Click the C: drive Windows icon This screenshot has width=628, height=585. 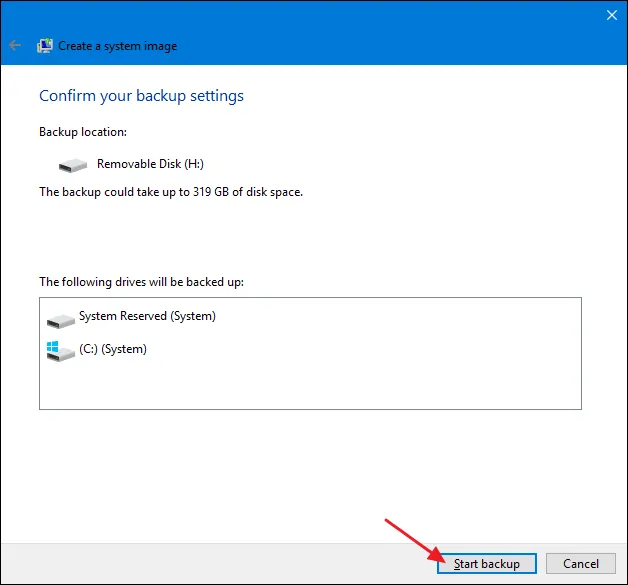tap(60, 351)
